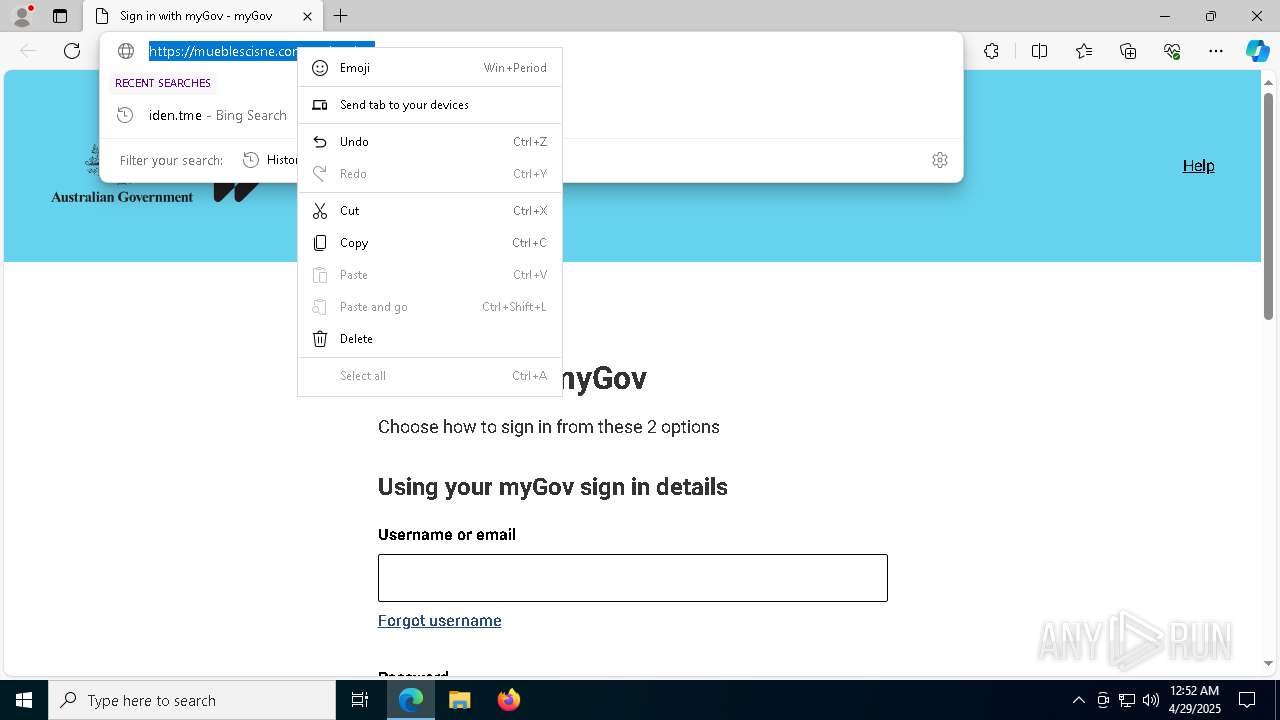Click the volume speaker tray icon
This screenshot has width=1280, height=720.
coord(1151,700)
